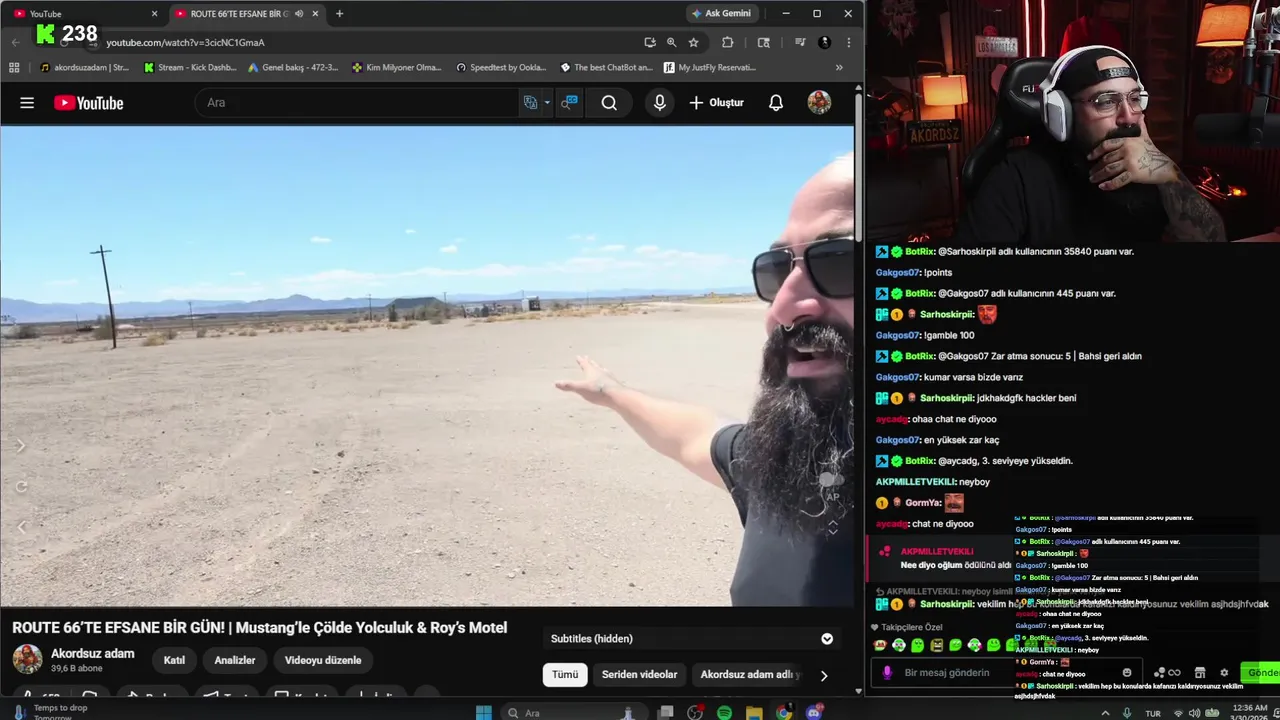The width and height of the screenshot is (1280, 720).
Task: Click the address bar URL
Action: click(x=185, y=43)
